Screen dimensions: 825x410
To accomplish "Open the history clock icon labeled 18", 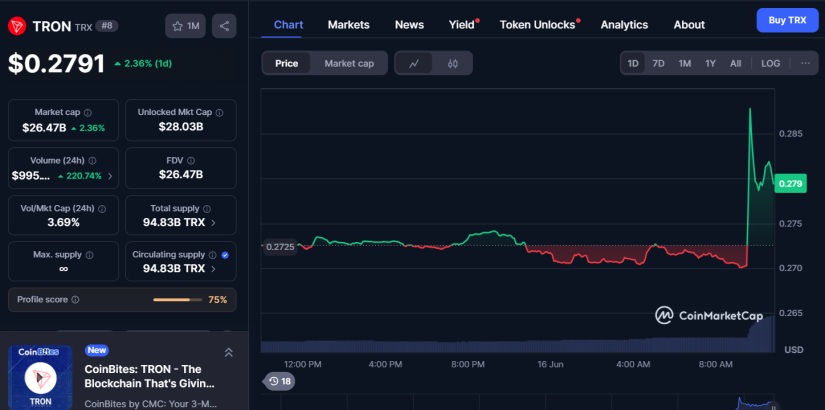I will tap(279, 381).
